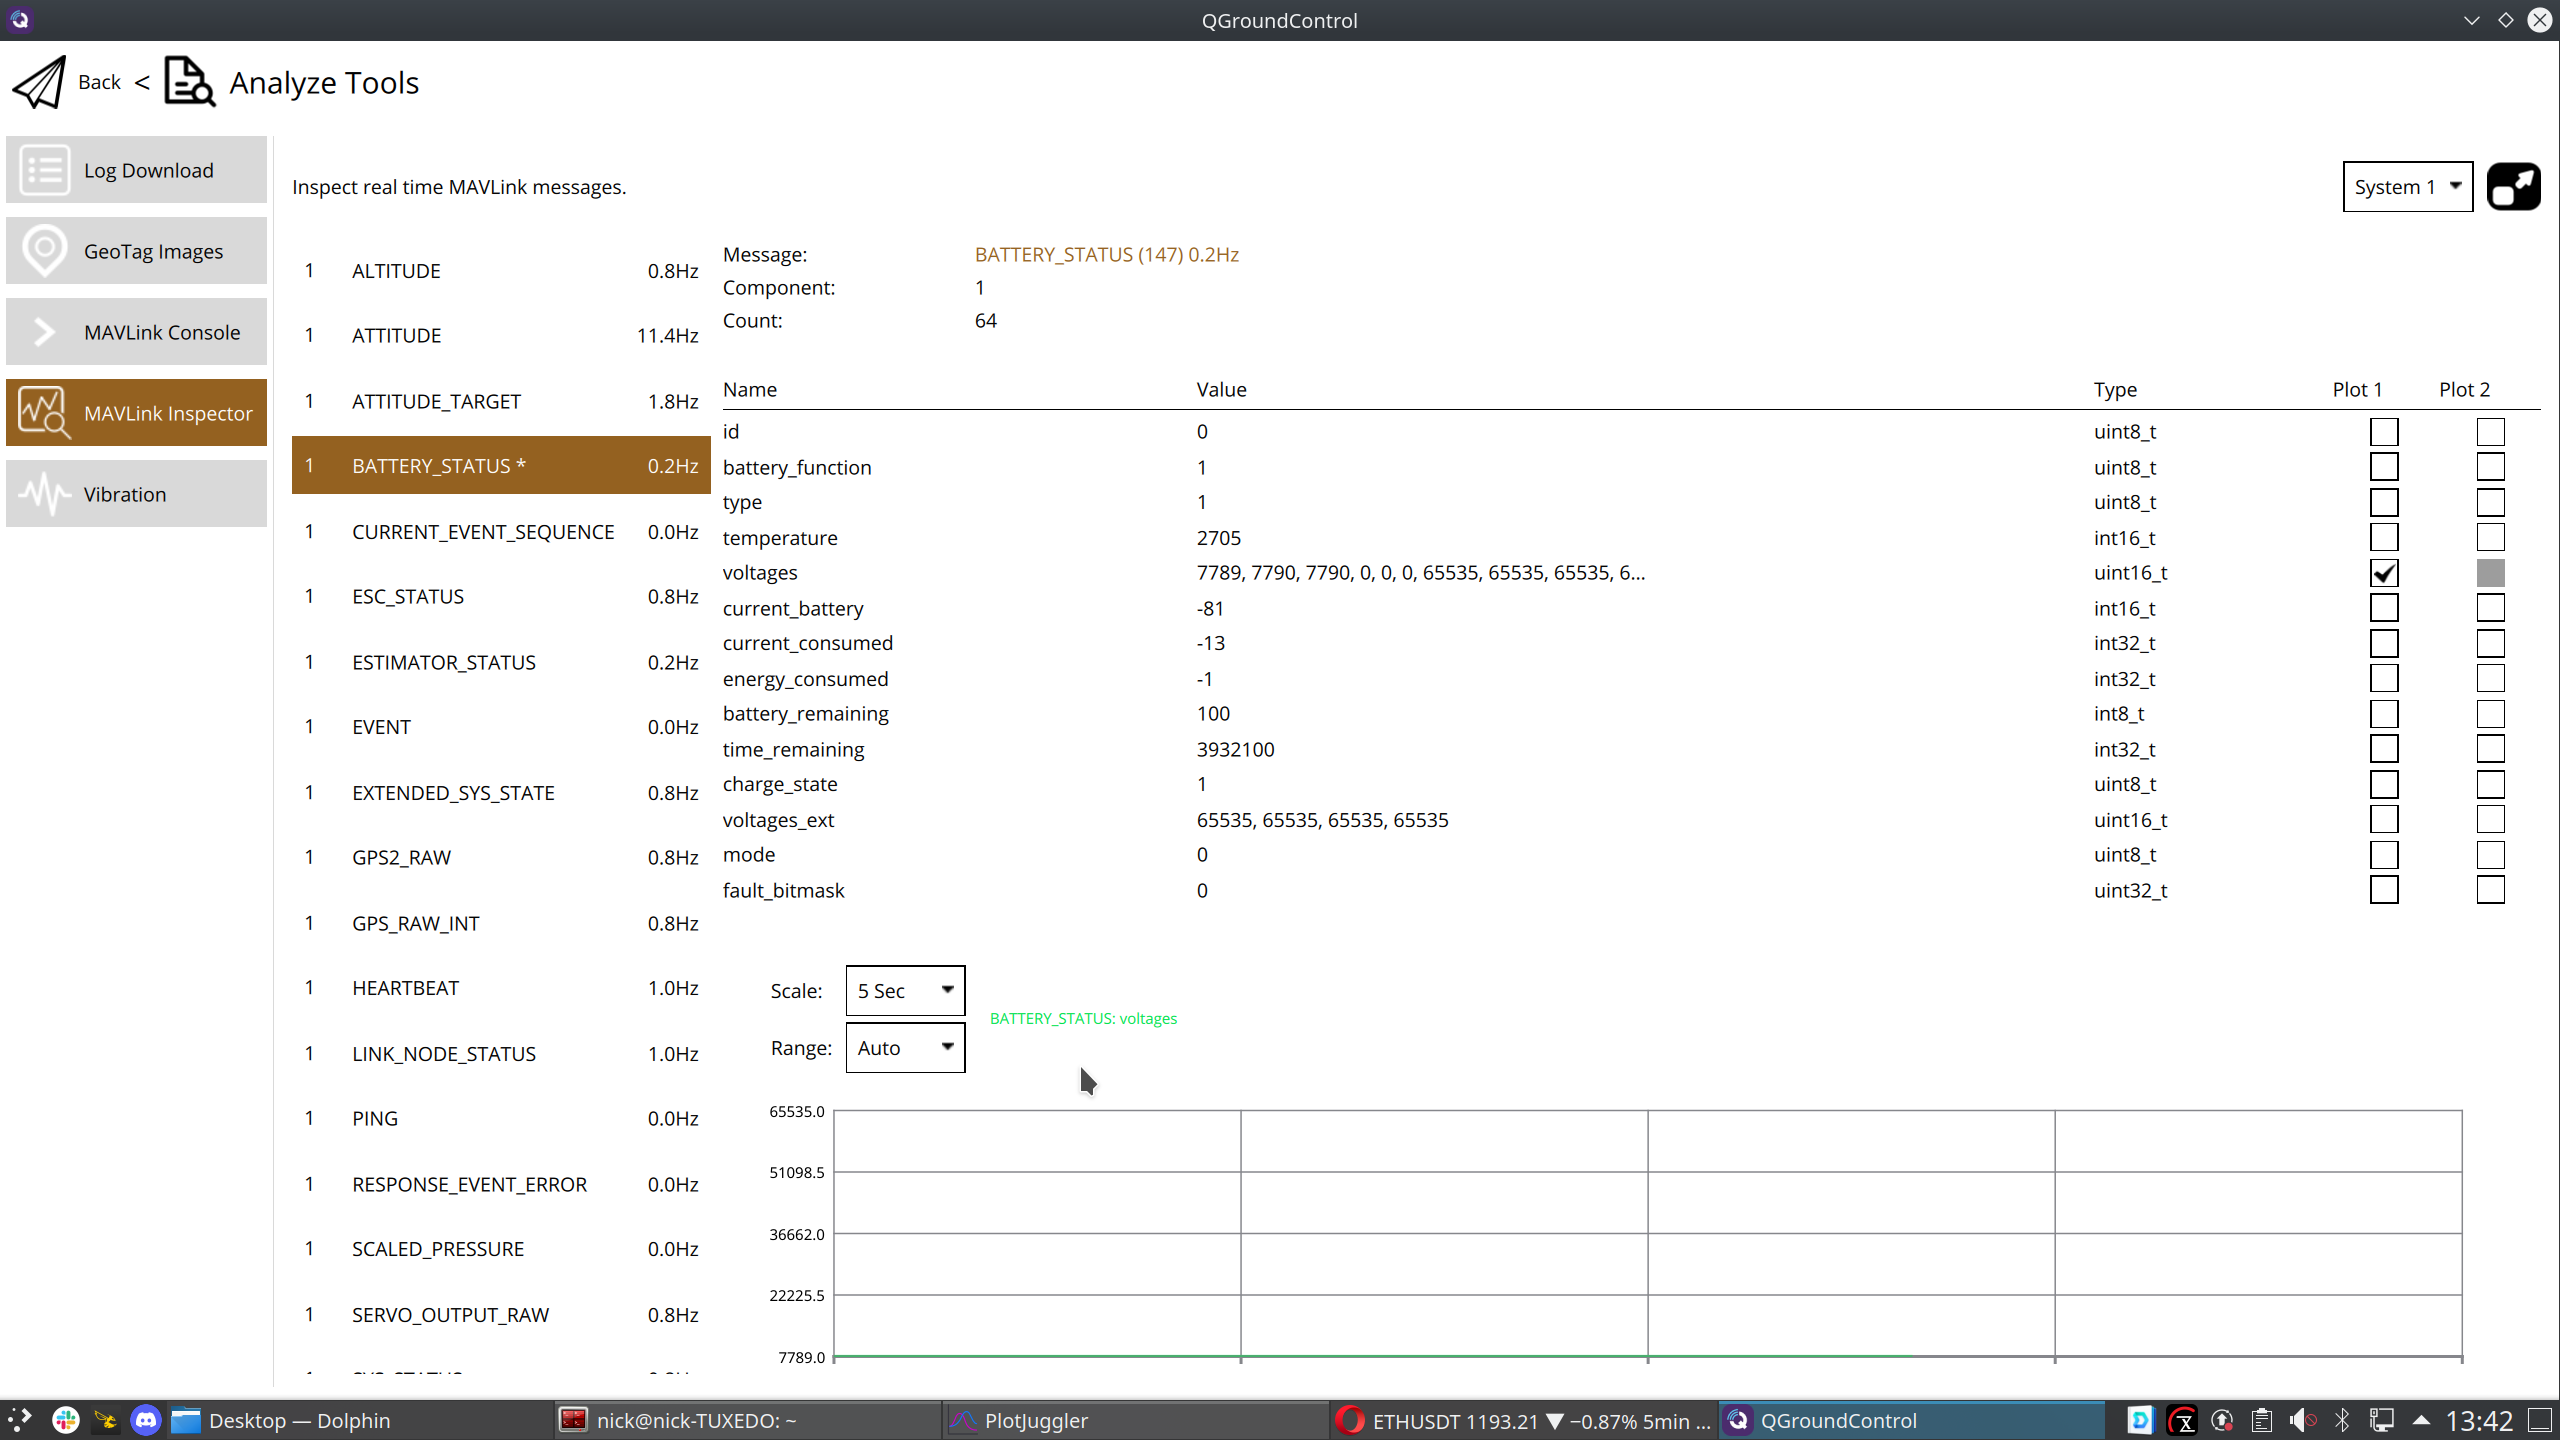Check Plot 2 for current_battery
Screen dimensions: 2560x1440
[2490, 607]
